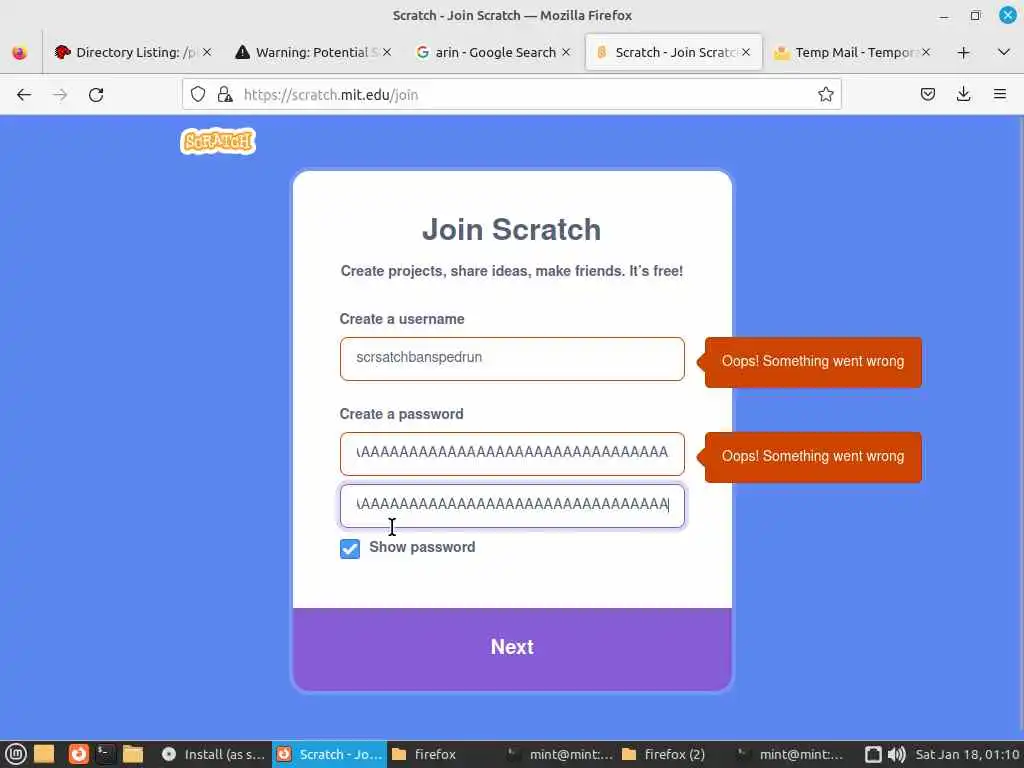
Task: Open the terminal launcher in taskbar
Action: (x=105, y=754)
